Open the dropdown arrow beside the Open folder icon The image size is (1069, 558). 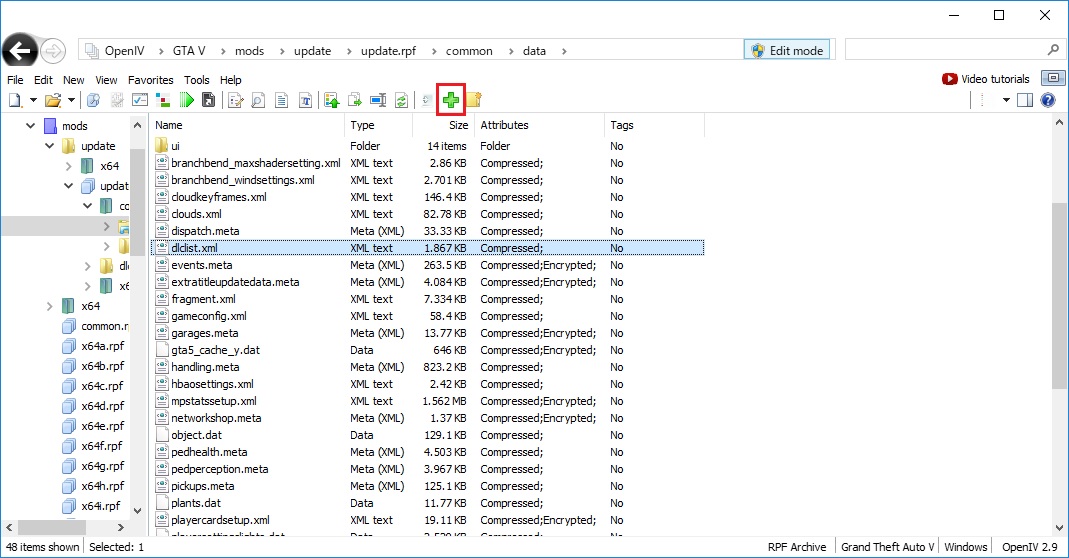[x=72, y=100]
